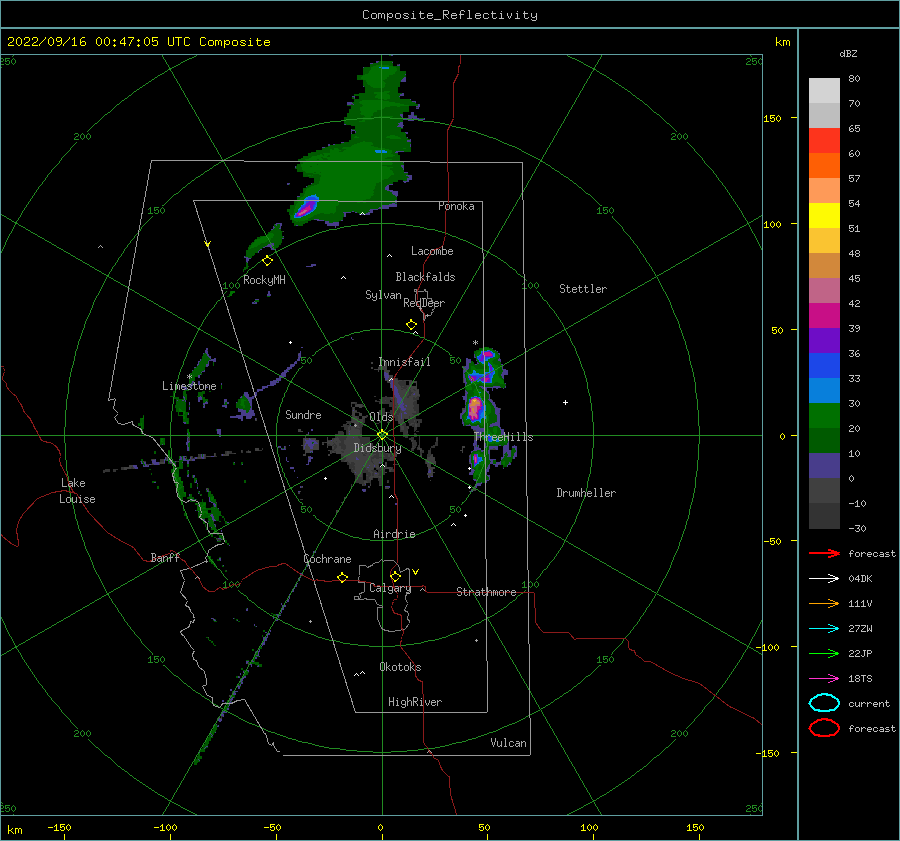900x841 pixels.
Task: Click the Vulcan city label
Action: (508, 742)
